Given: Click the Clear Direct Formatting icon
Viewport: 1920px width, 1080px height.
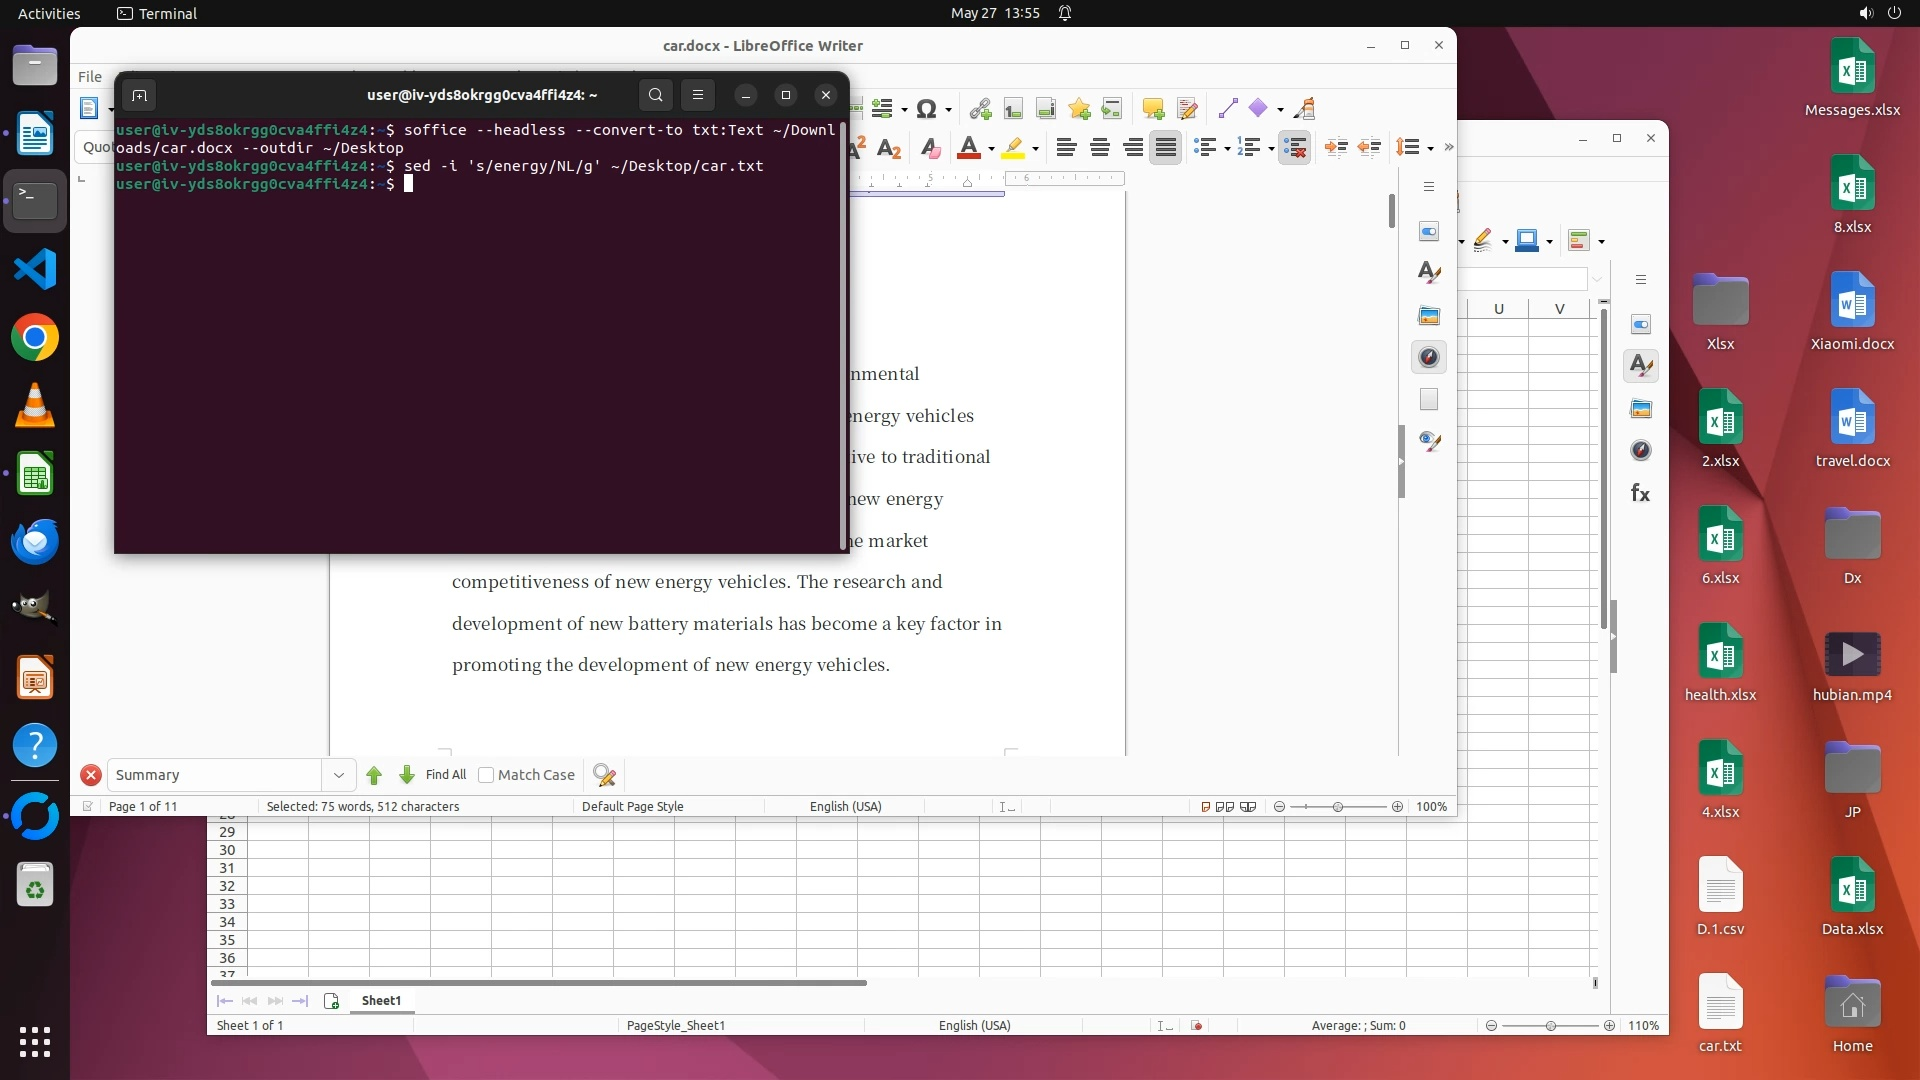Looking at the screenshot, I should 930,148.
